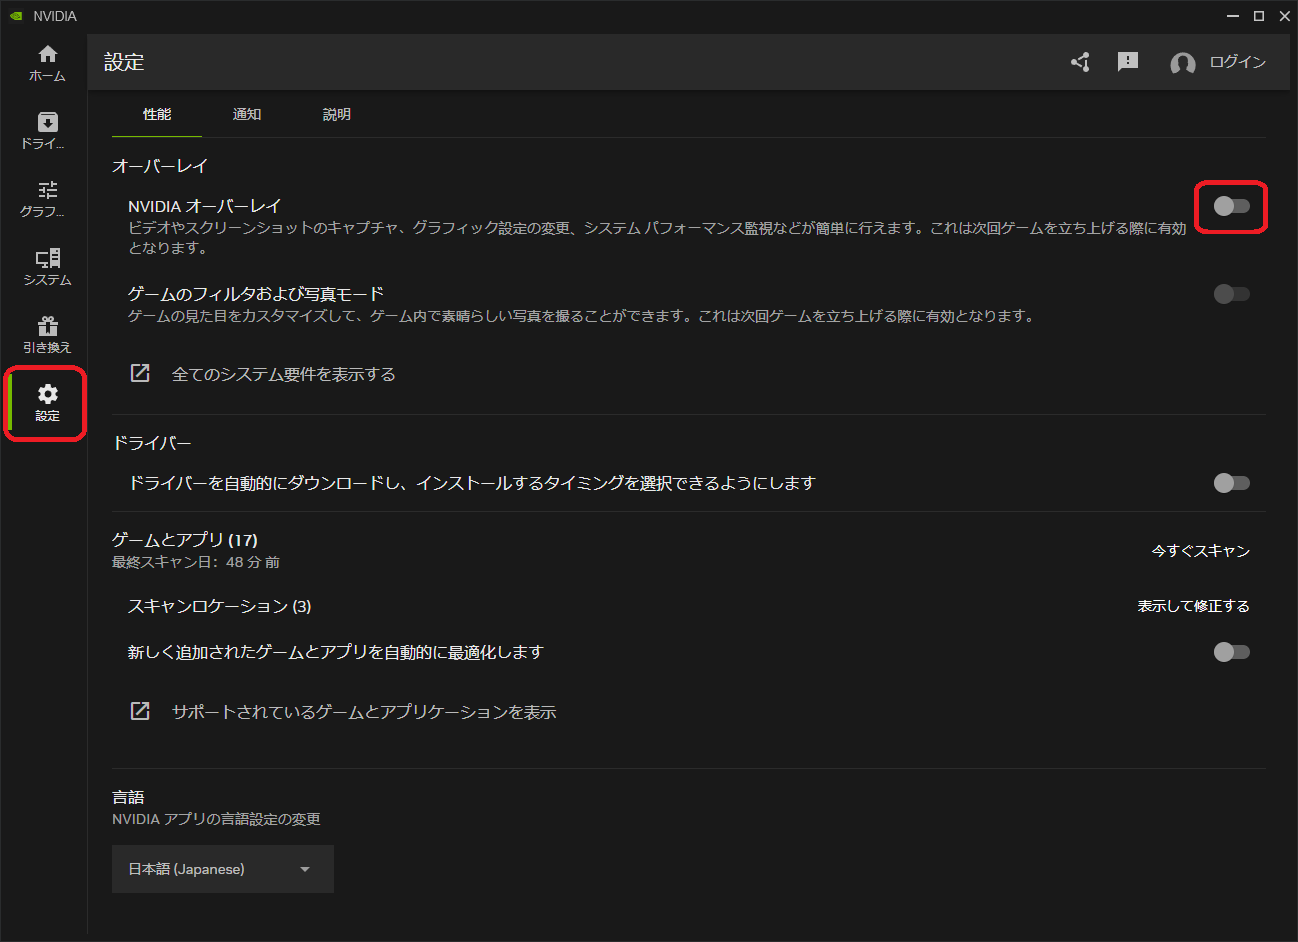Open 全てのシステム要件を表示する link
This screenshot has height=942, width=1298.
tap(283, 374)
